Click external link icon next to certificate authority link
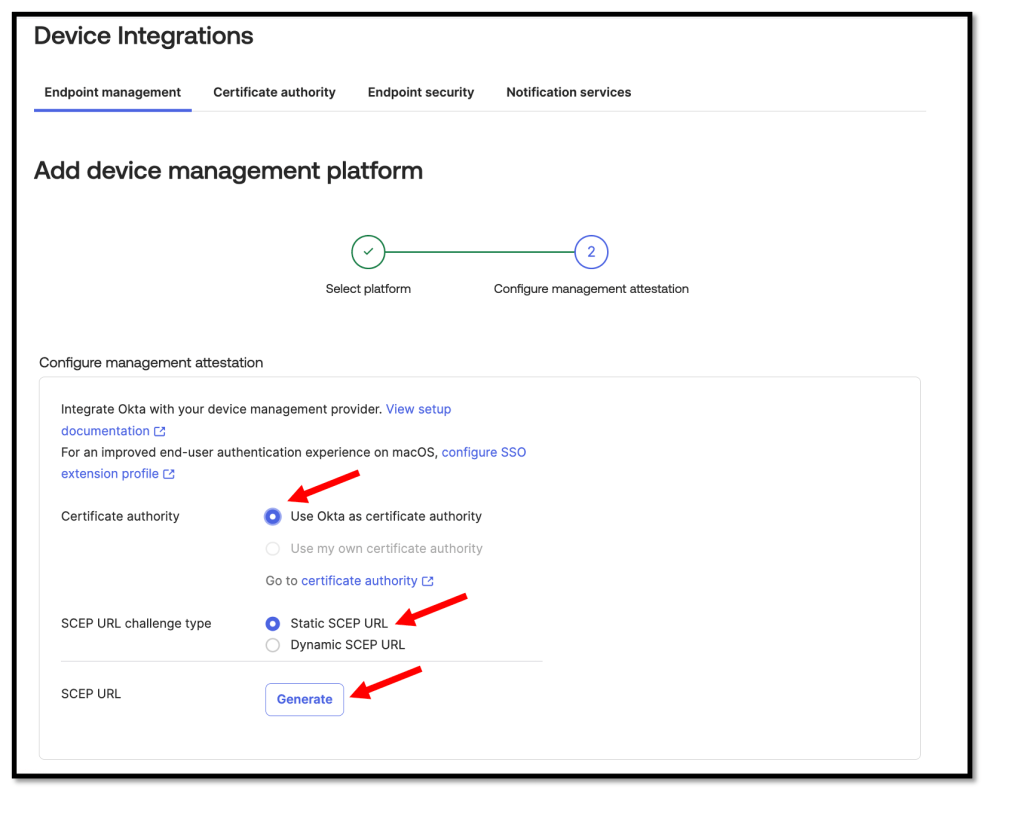 tap(428, 582)
